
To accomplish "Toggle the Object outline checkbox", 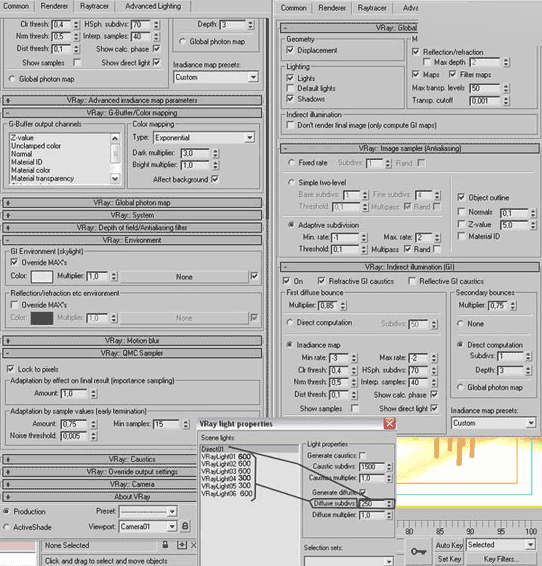I will (x=461, y=197).
